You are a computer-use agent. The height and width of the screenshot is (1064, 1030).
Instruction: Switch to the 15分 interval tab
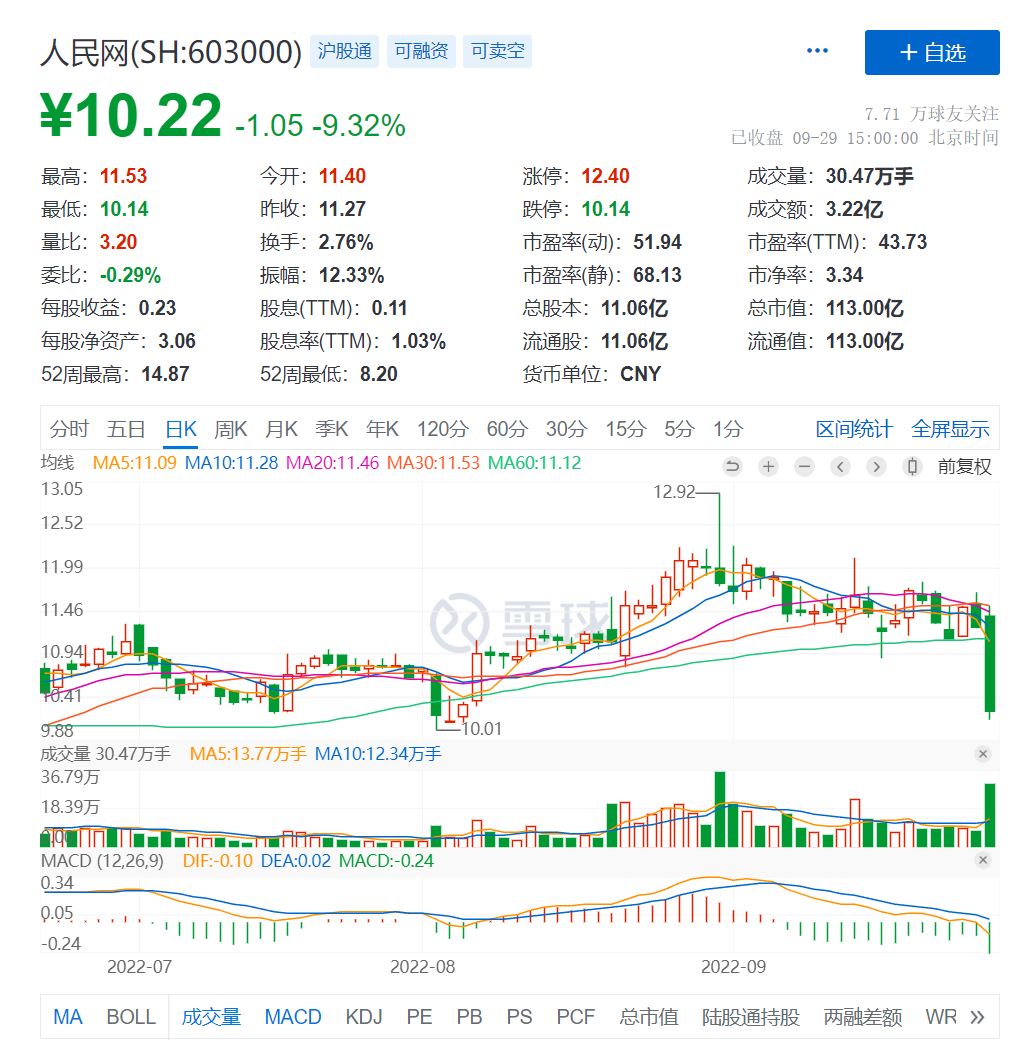pos(626,429)
